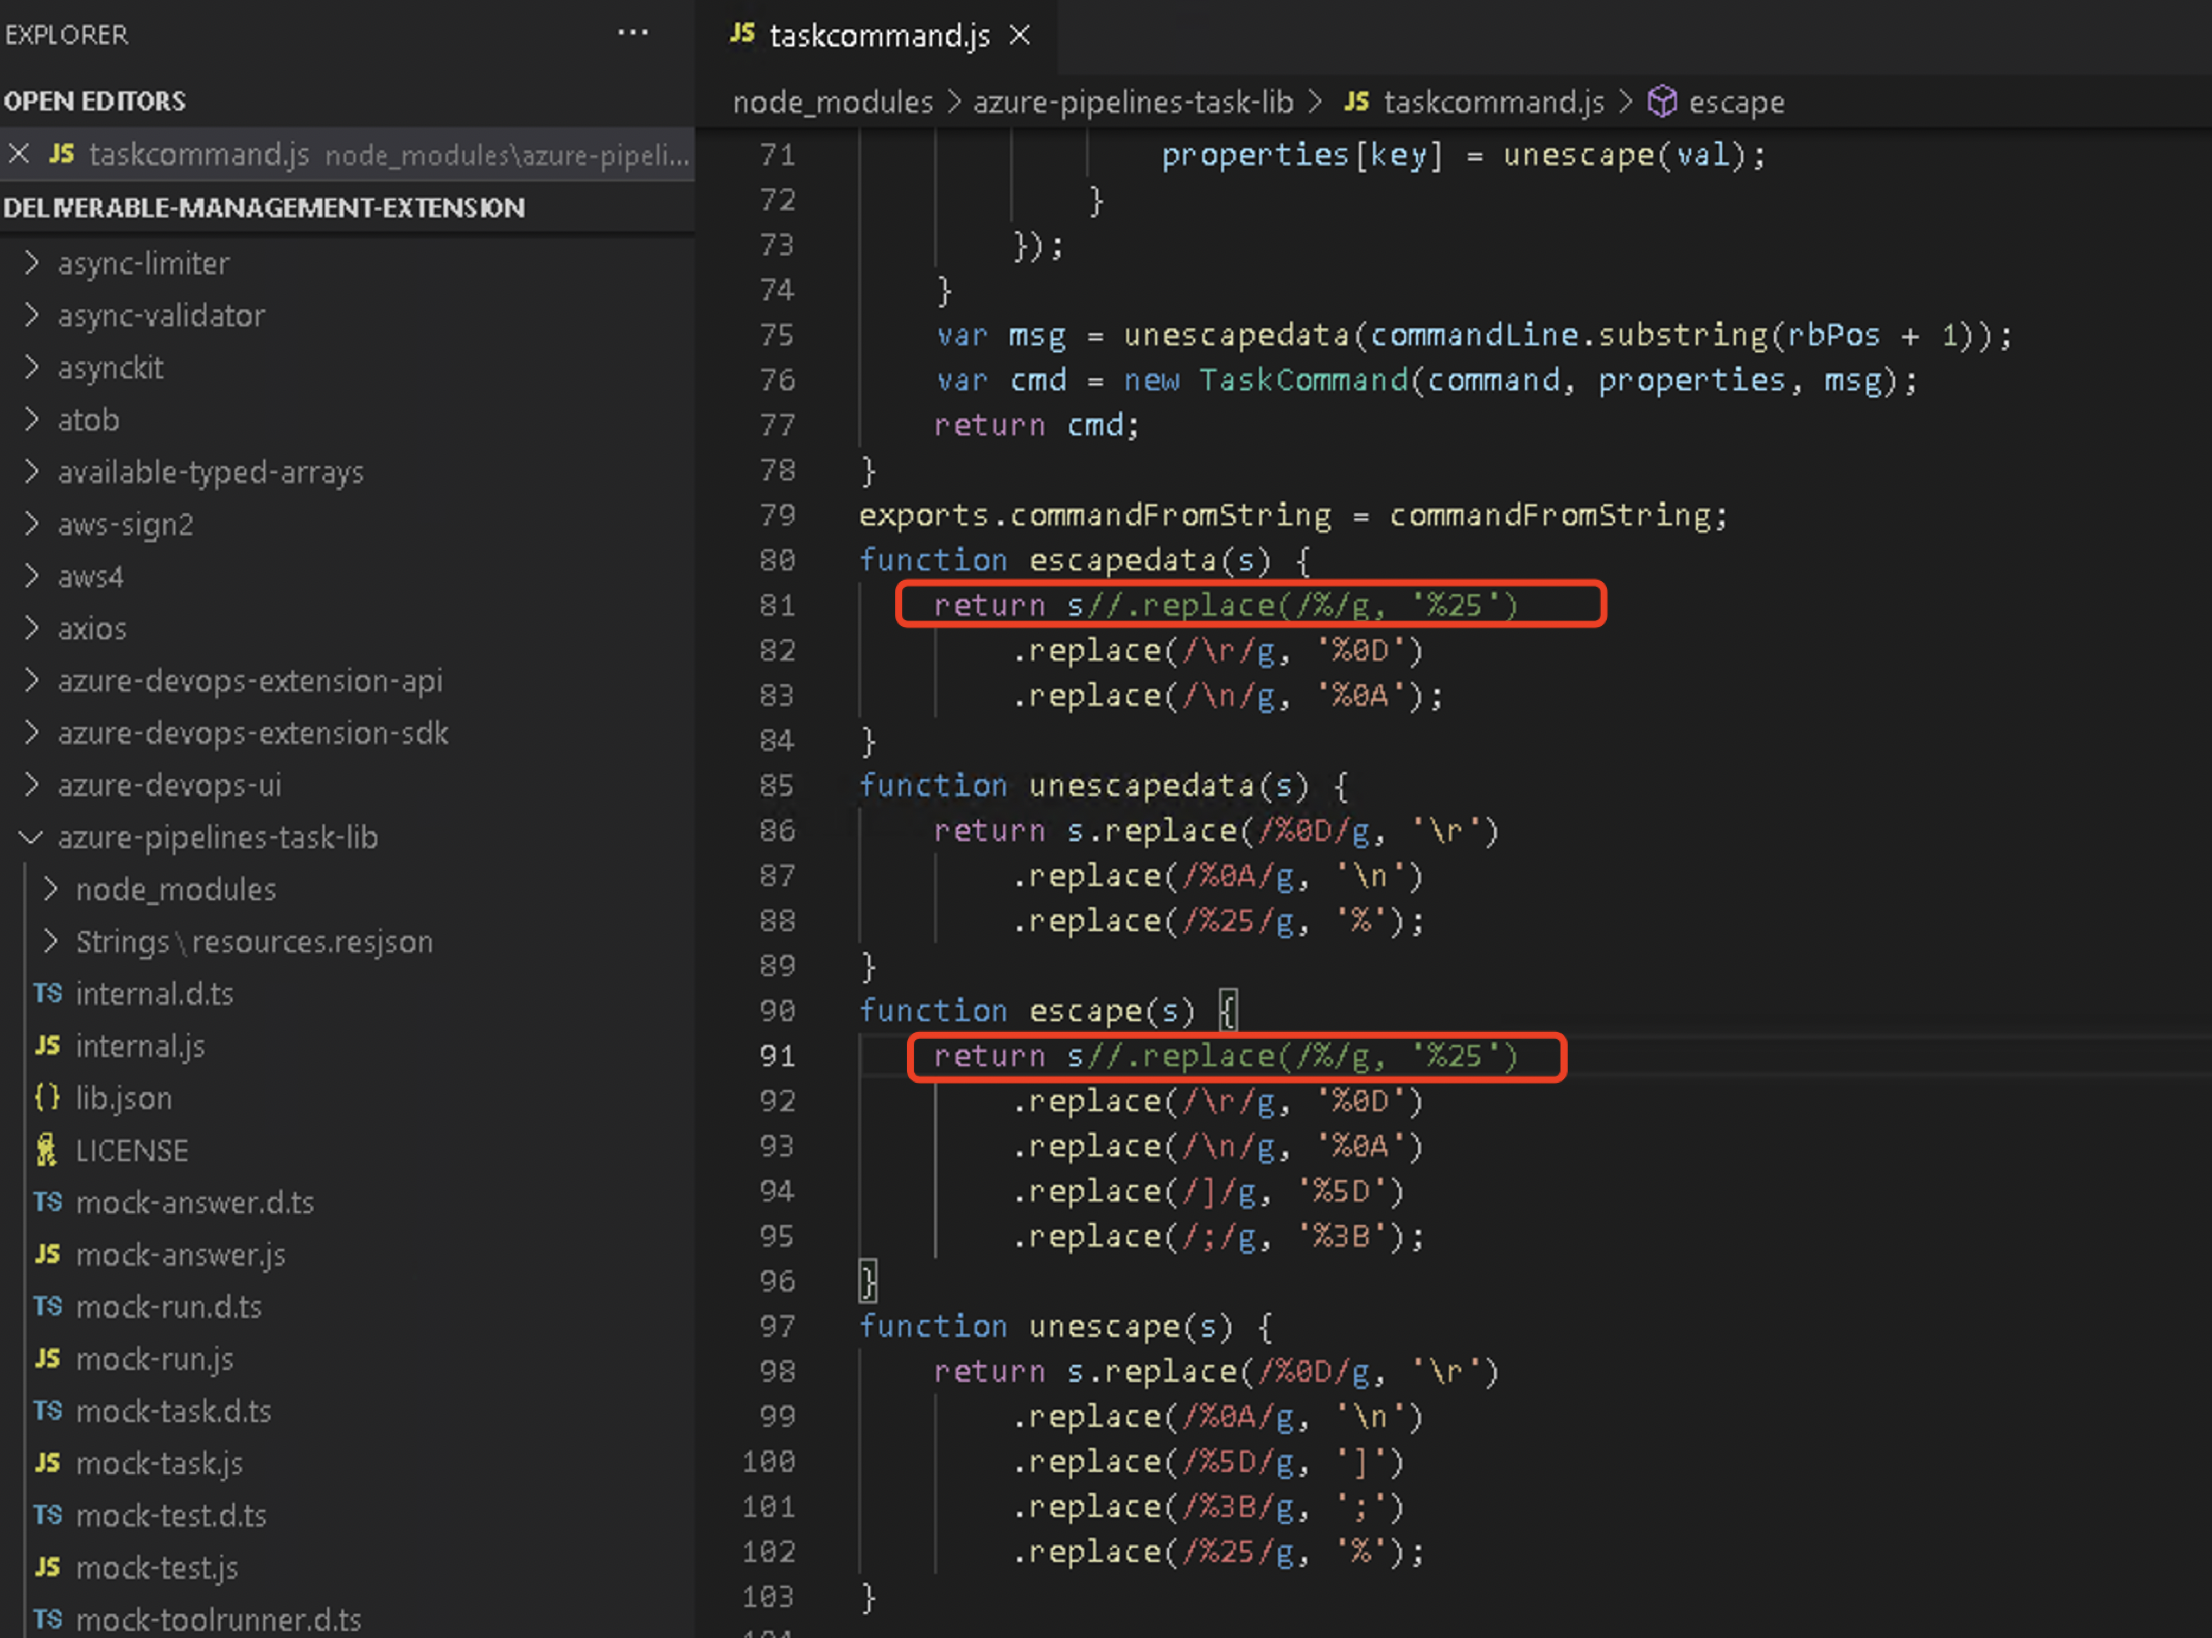This screenshot has height=1638, width=2212.
Task: Place cursor on 'function unescape(s) {'
Action: tap(1066, 1327)
